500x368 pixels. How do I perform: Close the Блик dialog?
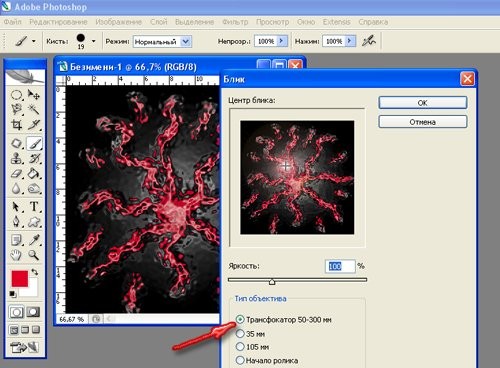(x=467, y=79)
